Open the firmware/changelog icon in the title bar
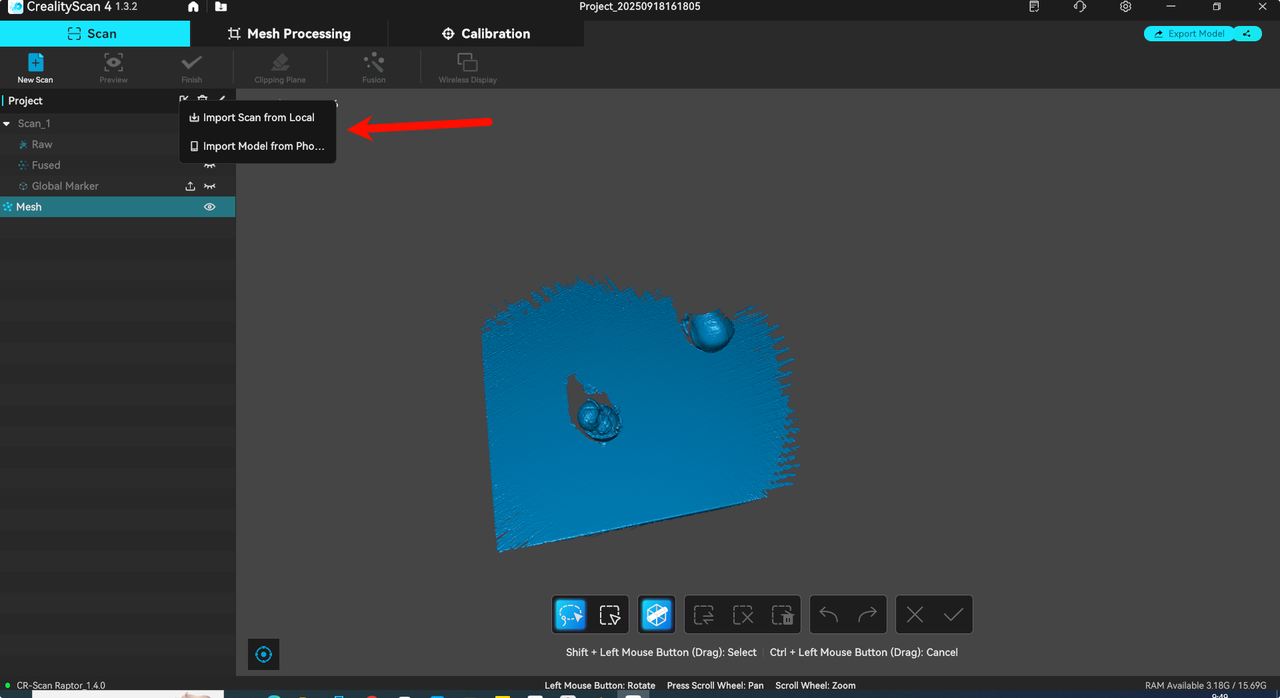 1035,7
